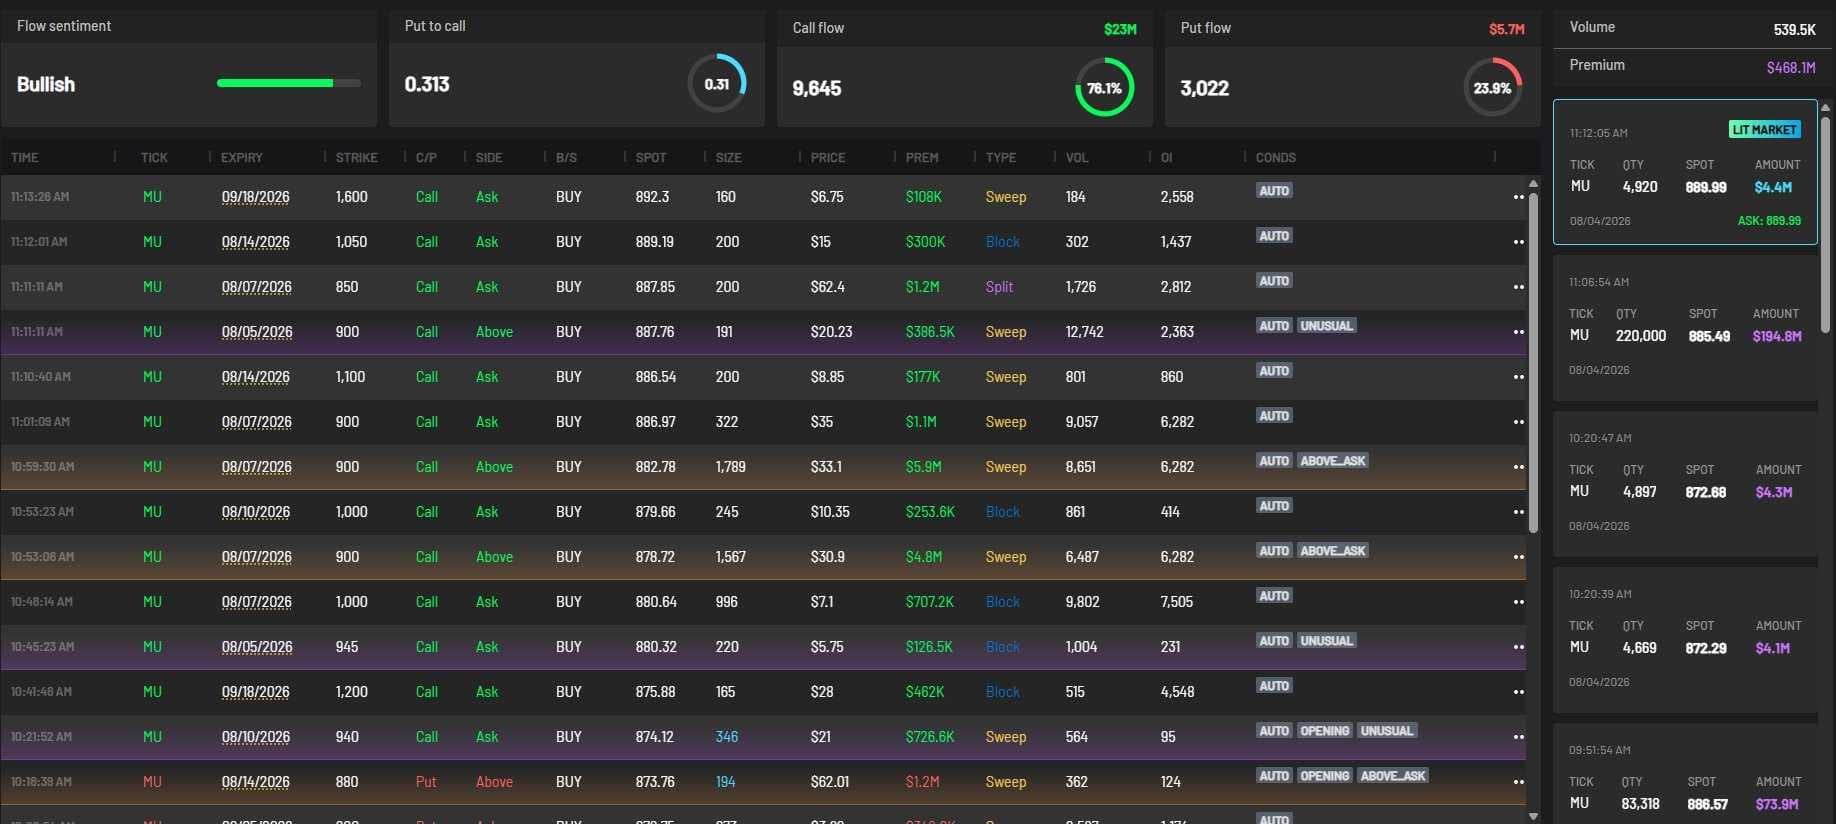Image resolution: width=1836 pixels, height=824 pixels.
Task: Click the LIT MARKET badge on the top card
Action: pos(1765,130)
